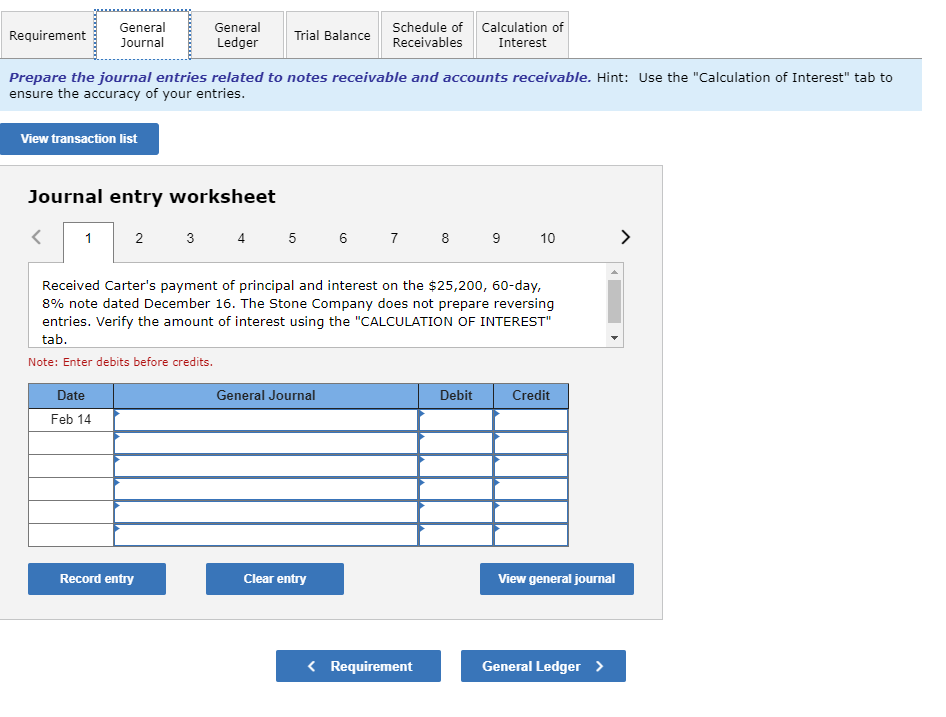Select journal entry 8

445,238
